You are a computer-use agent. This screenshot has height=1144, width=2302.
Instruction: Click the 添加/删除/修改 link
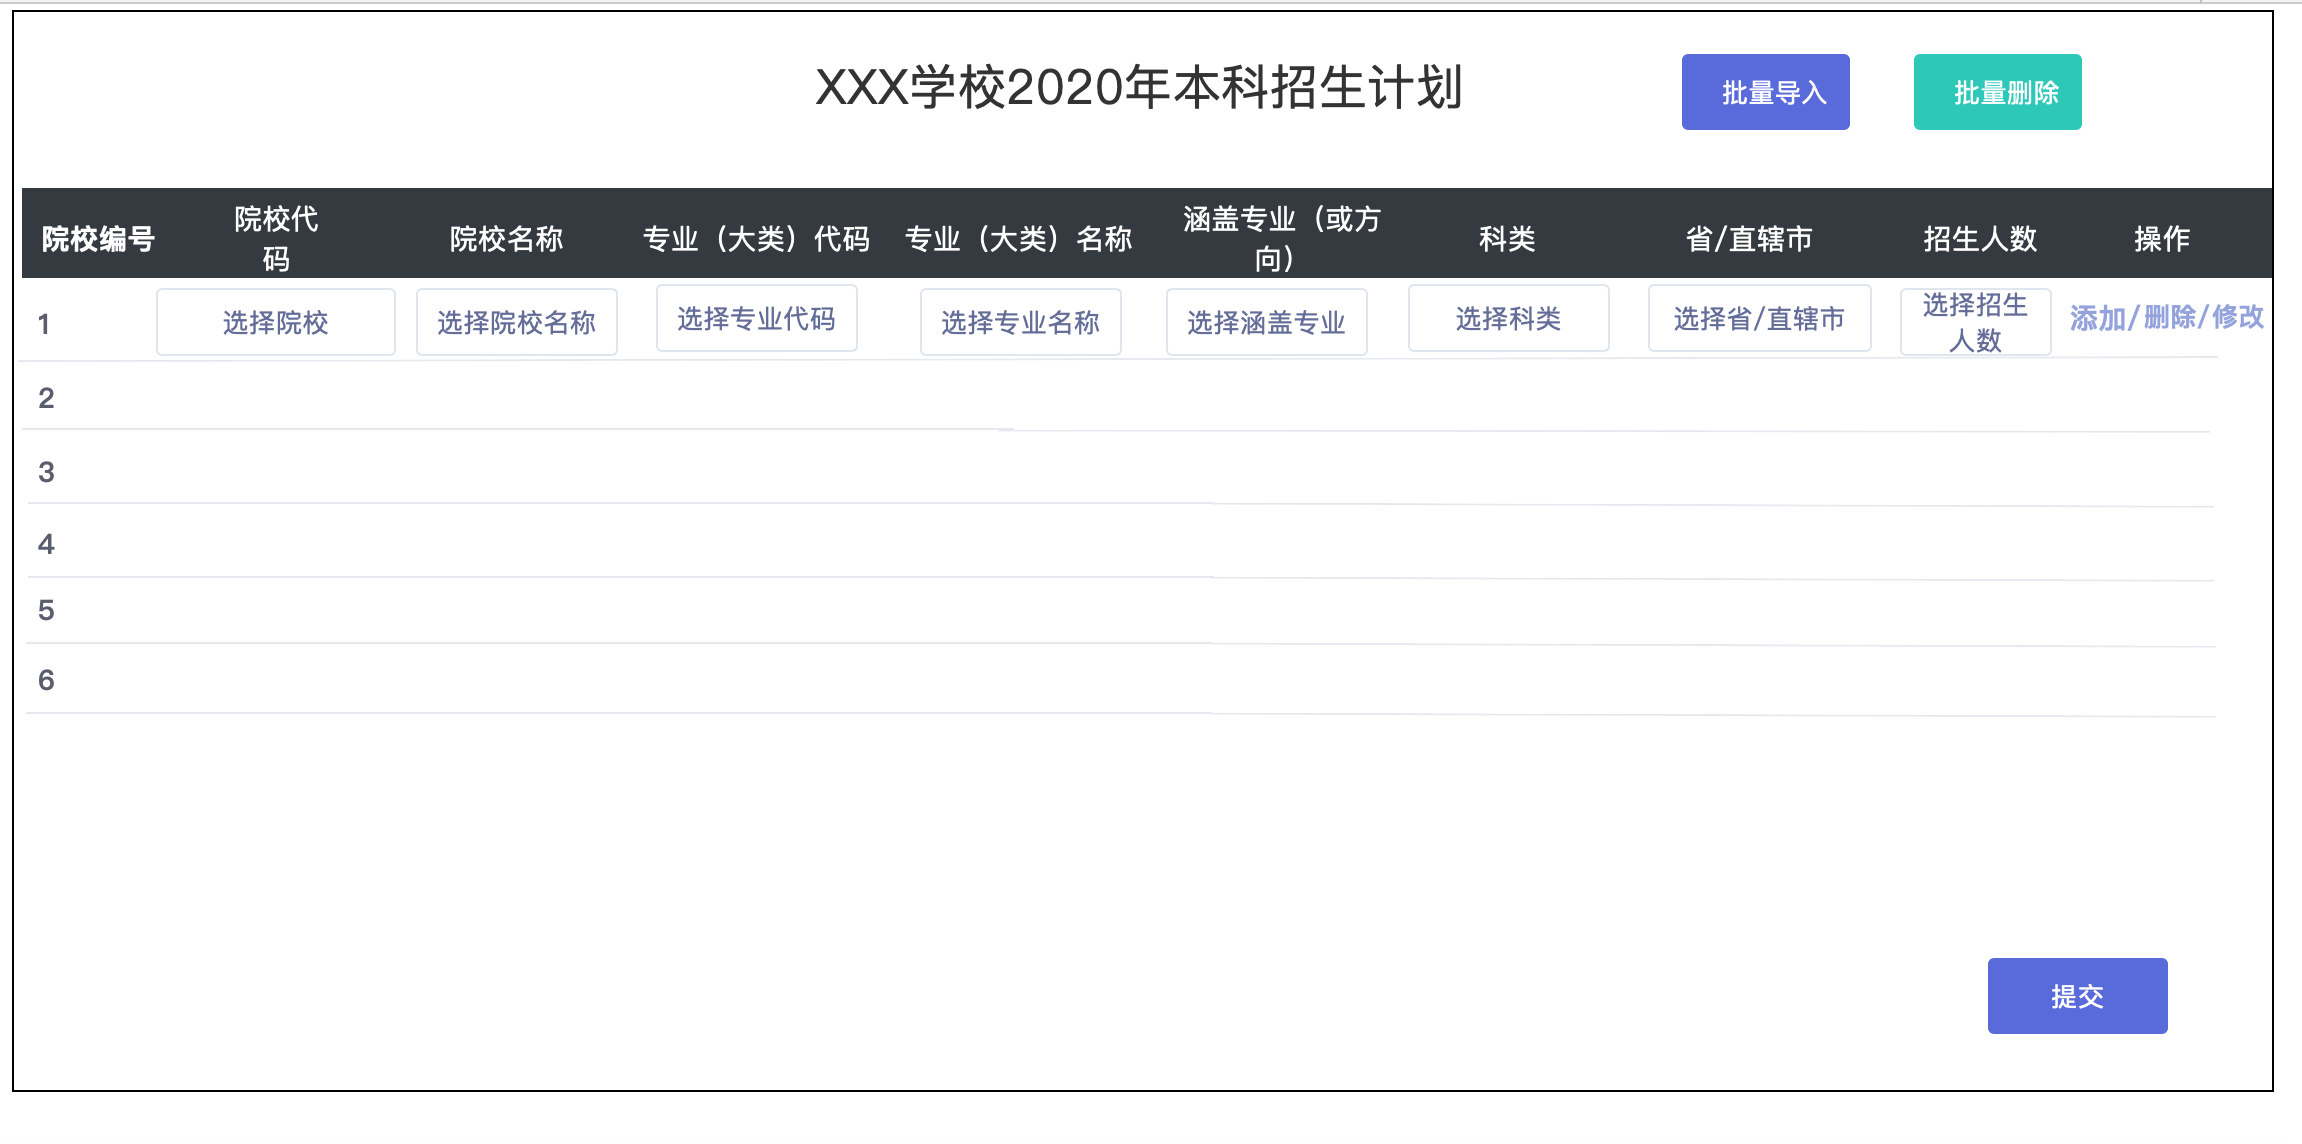tap(2166, 318)
